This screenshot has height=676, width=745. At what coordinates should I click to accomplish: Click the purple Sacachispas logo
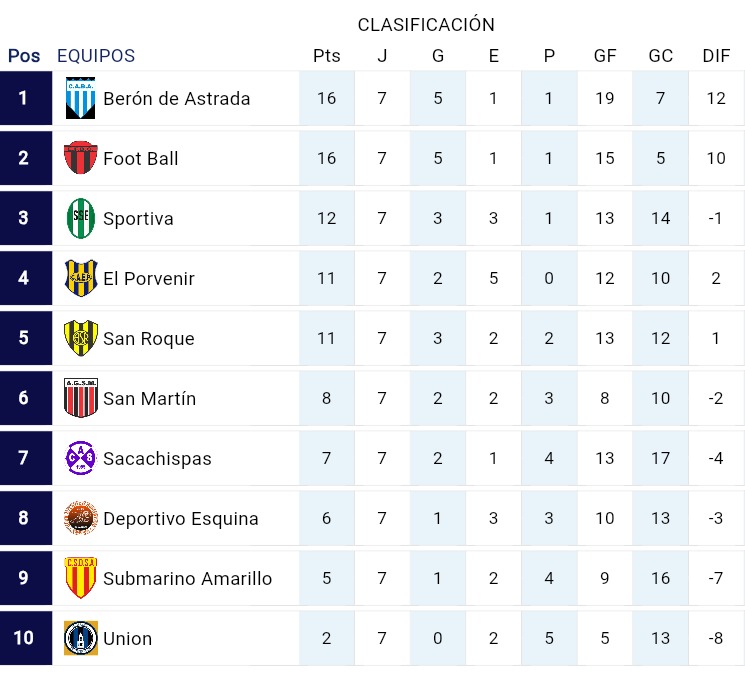click(80, 458)
